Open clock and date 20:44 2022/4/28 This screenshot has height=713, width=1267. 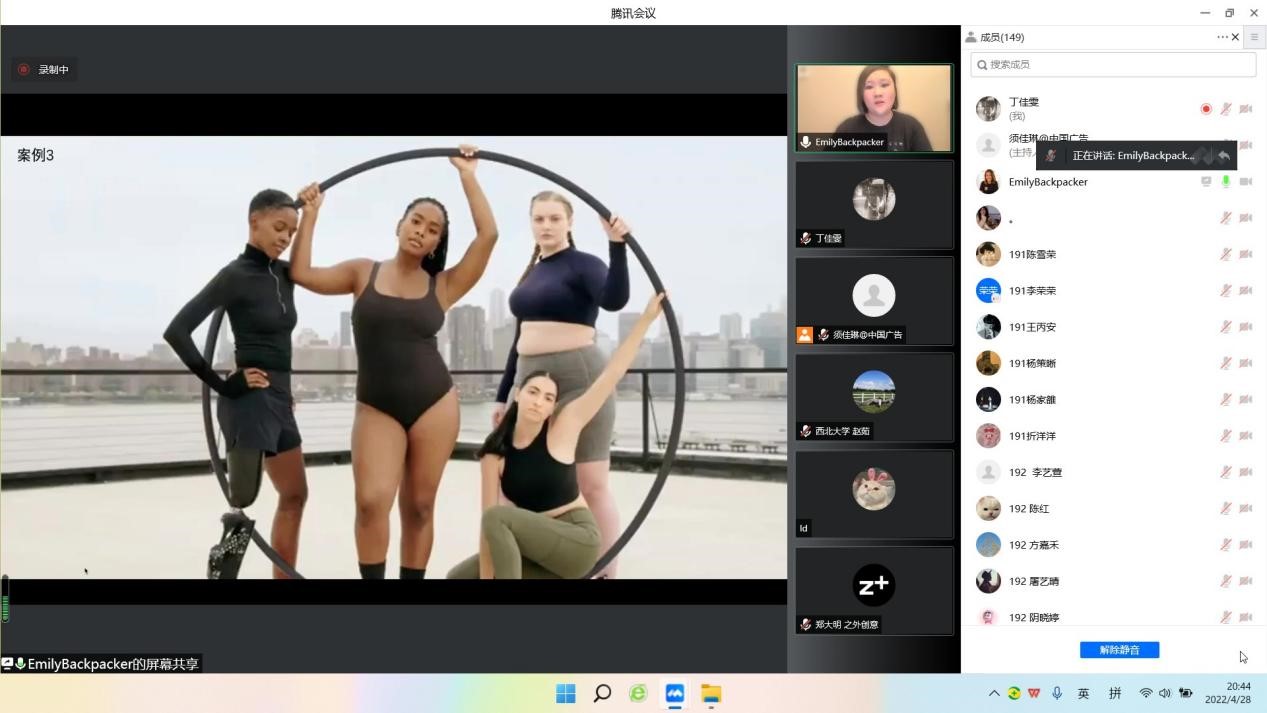(1228, 693)
